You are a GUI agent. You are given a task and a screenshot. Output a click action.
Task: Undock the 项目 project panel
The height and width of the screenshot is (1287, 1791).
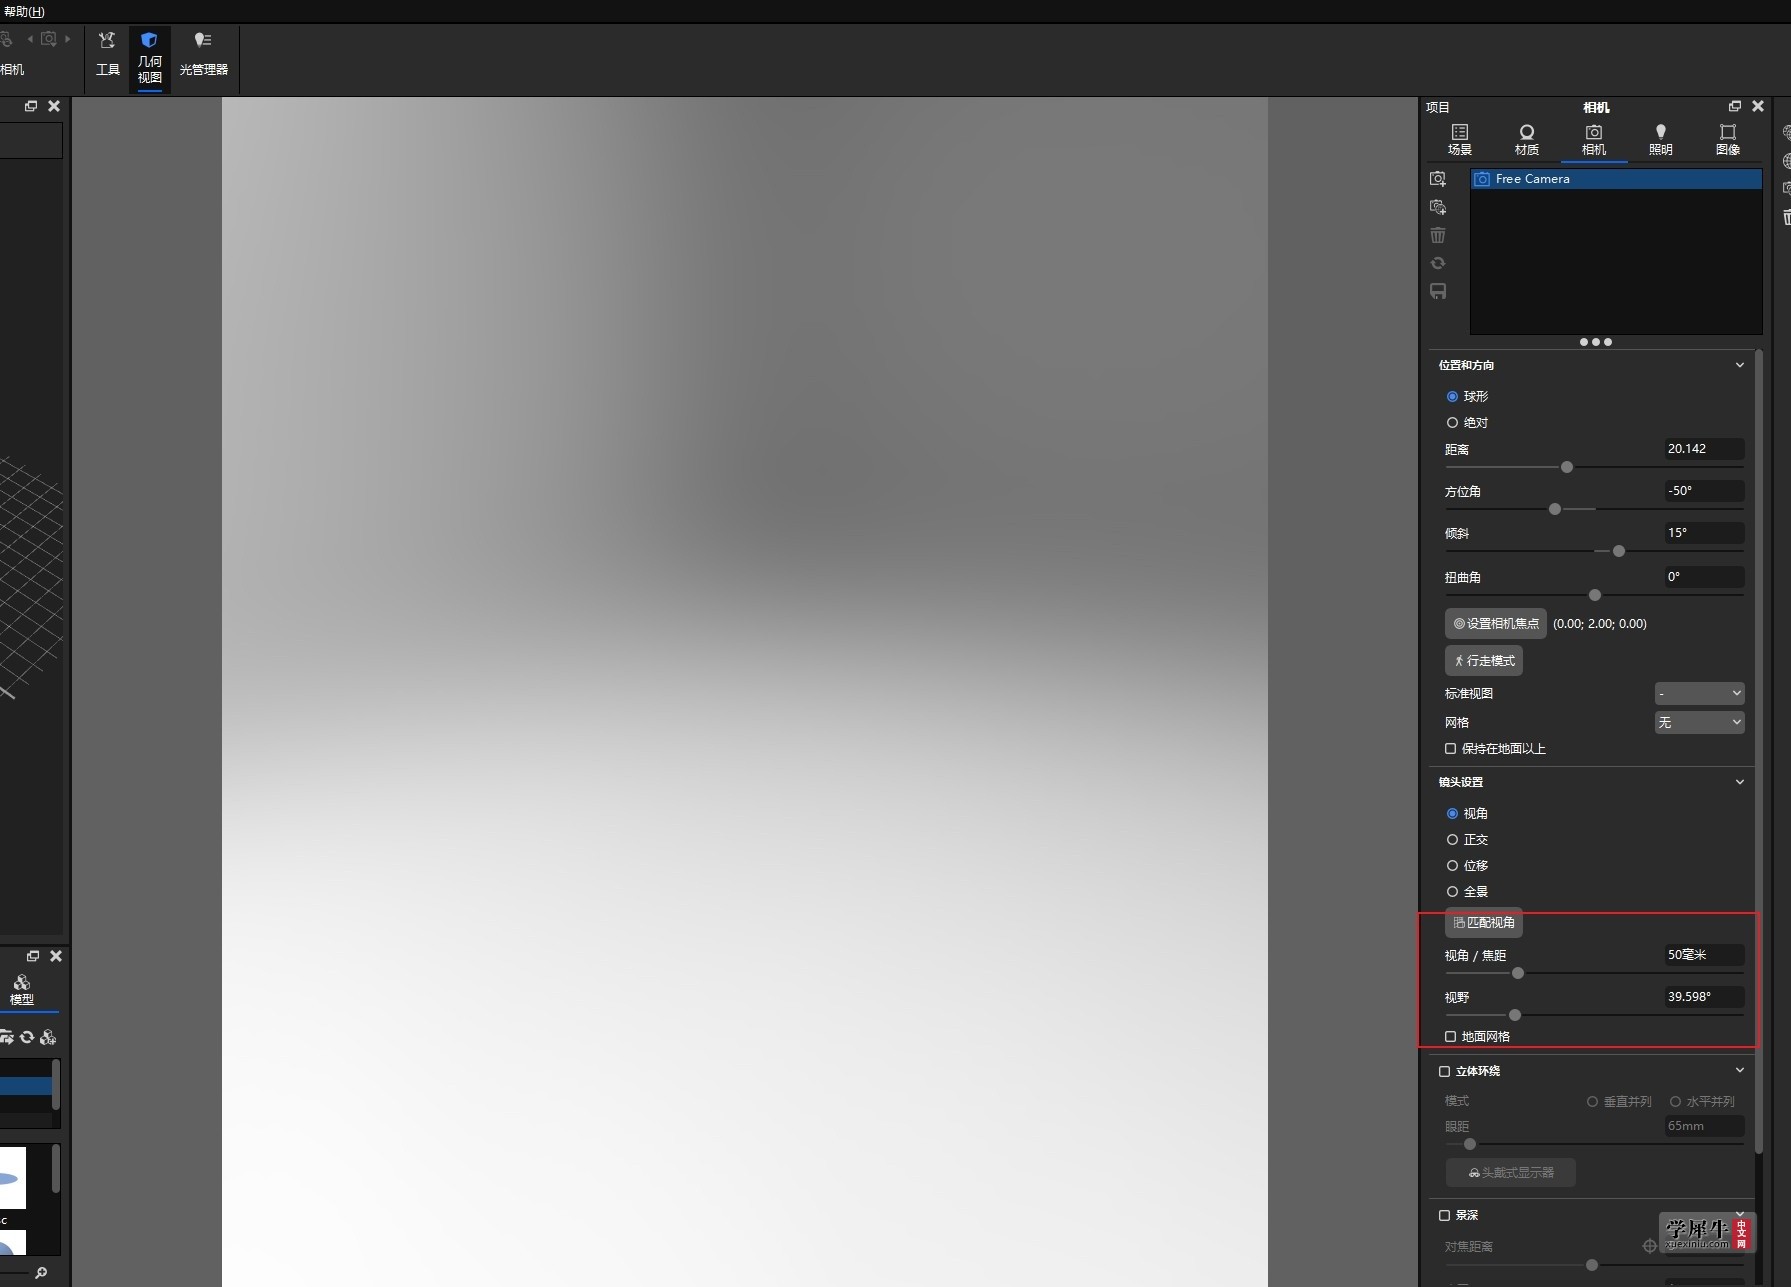point(1735,106)
